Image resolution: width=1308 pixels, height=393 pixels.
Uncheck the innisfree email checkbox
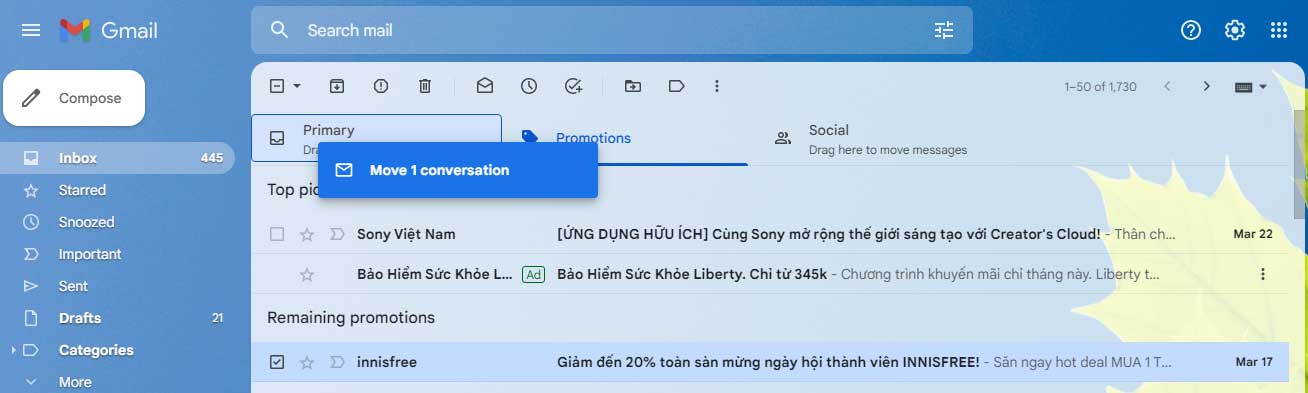pyautogui.click(x=277, y=362)
